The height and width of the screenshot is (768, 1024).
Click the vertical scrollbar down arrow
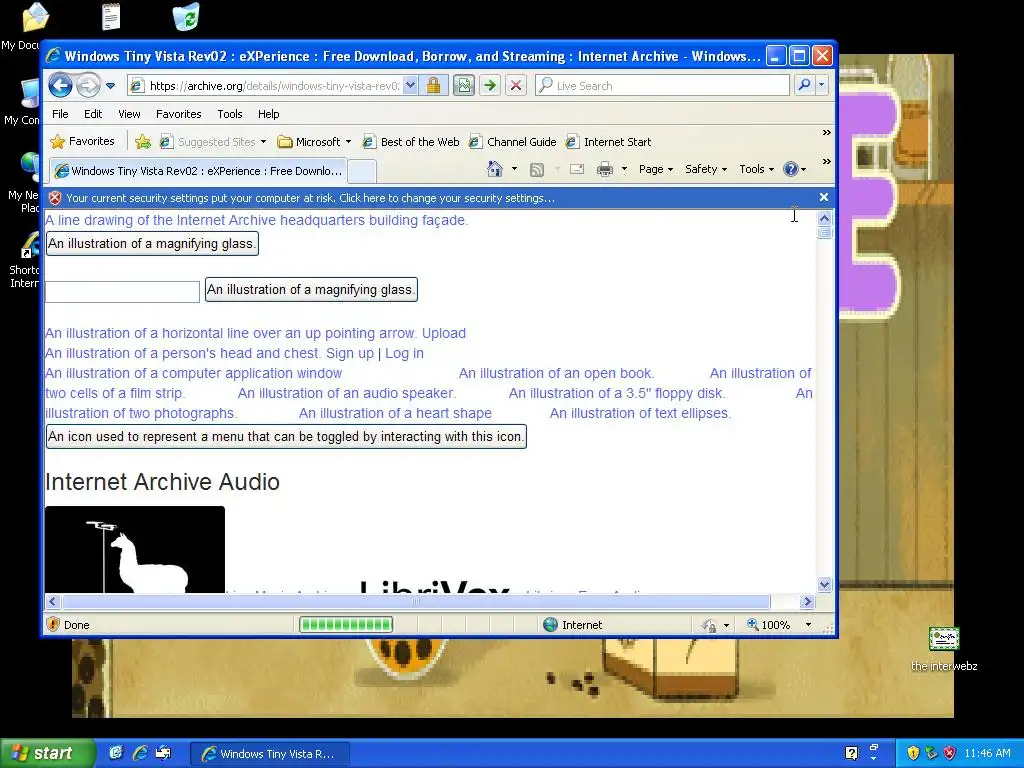(824, 584)
